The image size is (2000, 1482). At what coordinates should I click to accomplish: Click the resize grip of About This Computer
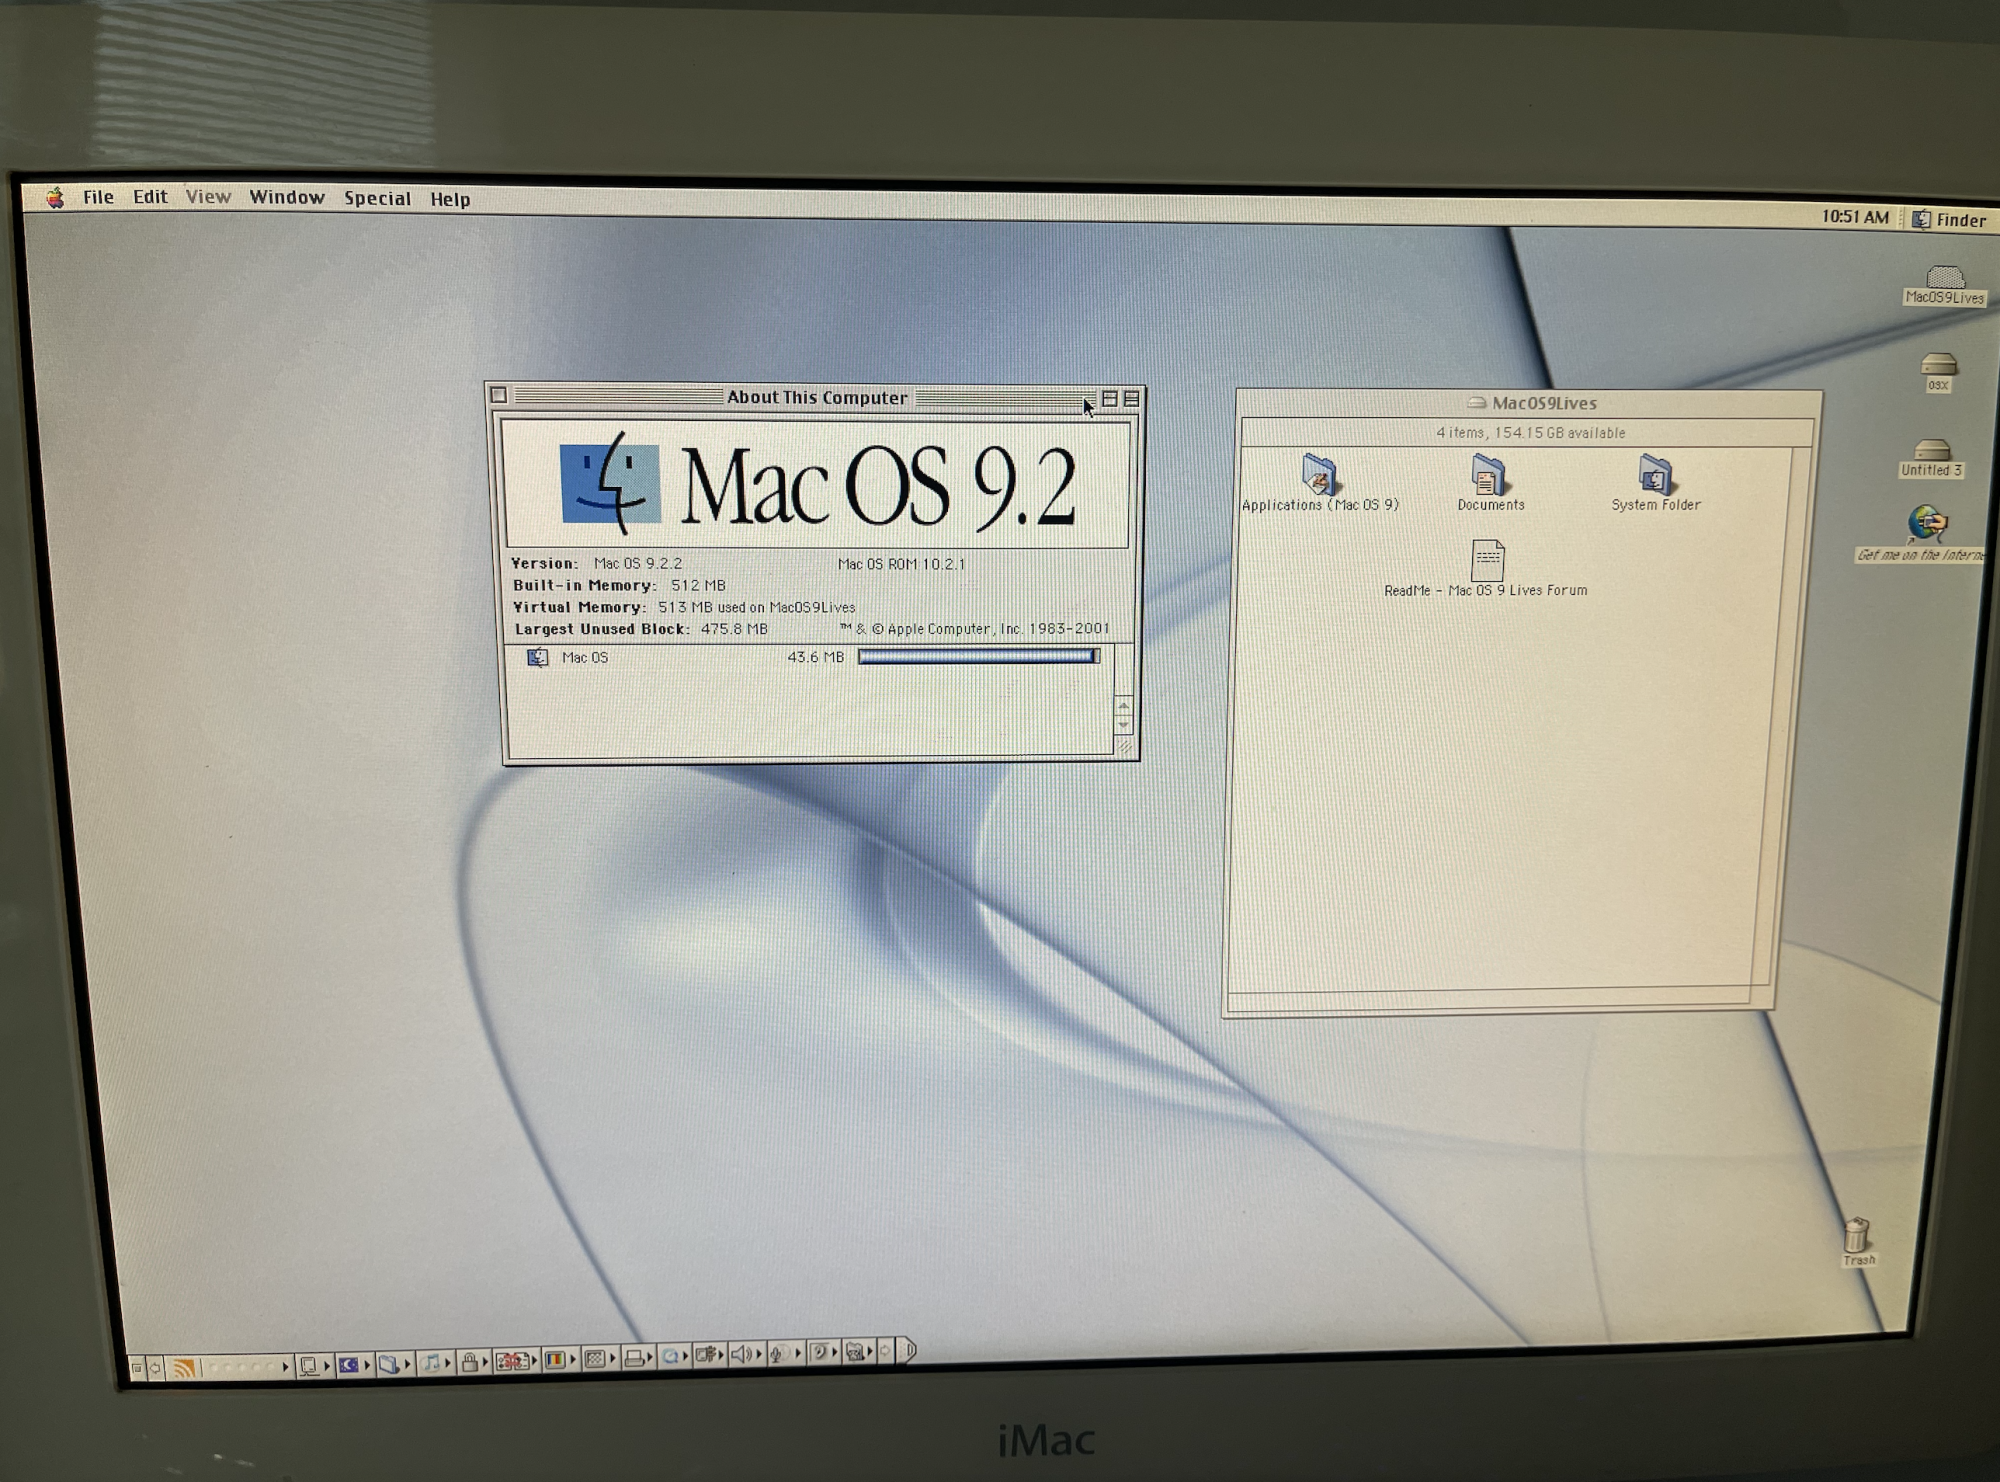[x=1124, y=747]
